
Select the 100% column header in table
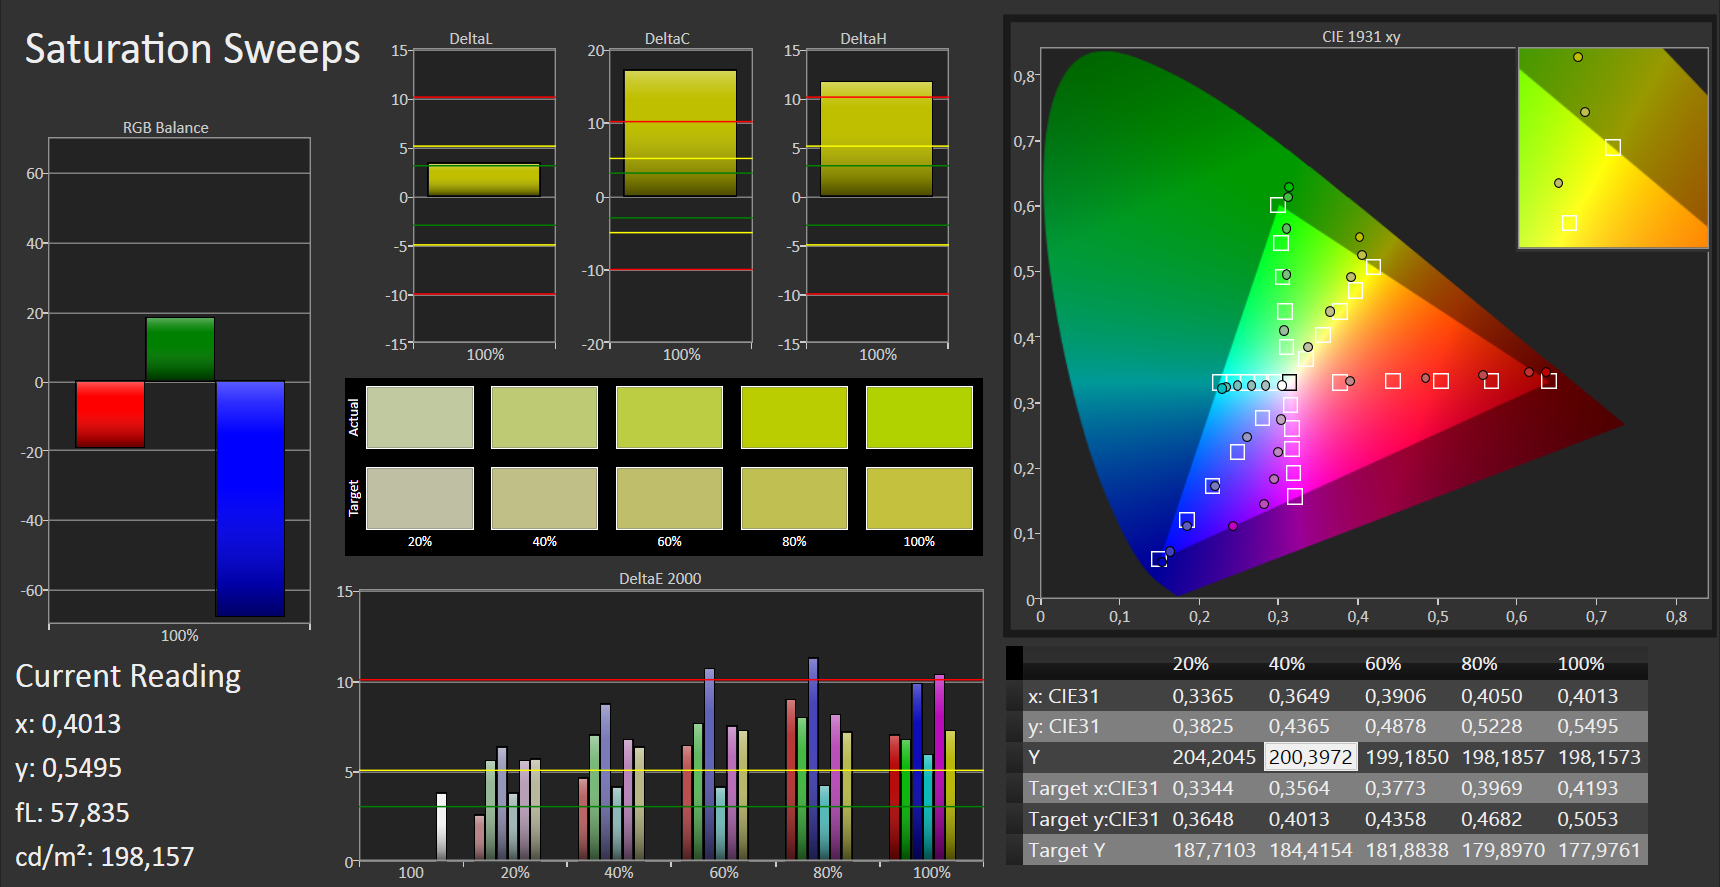1580,664
